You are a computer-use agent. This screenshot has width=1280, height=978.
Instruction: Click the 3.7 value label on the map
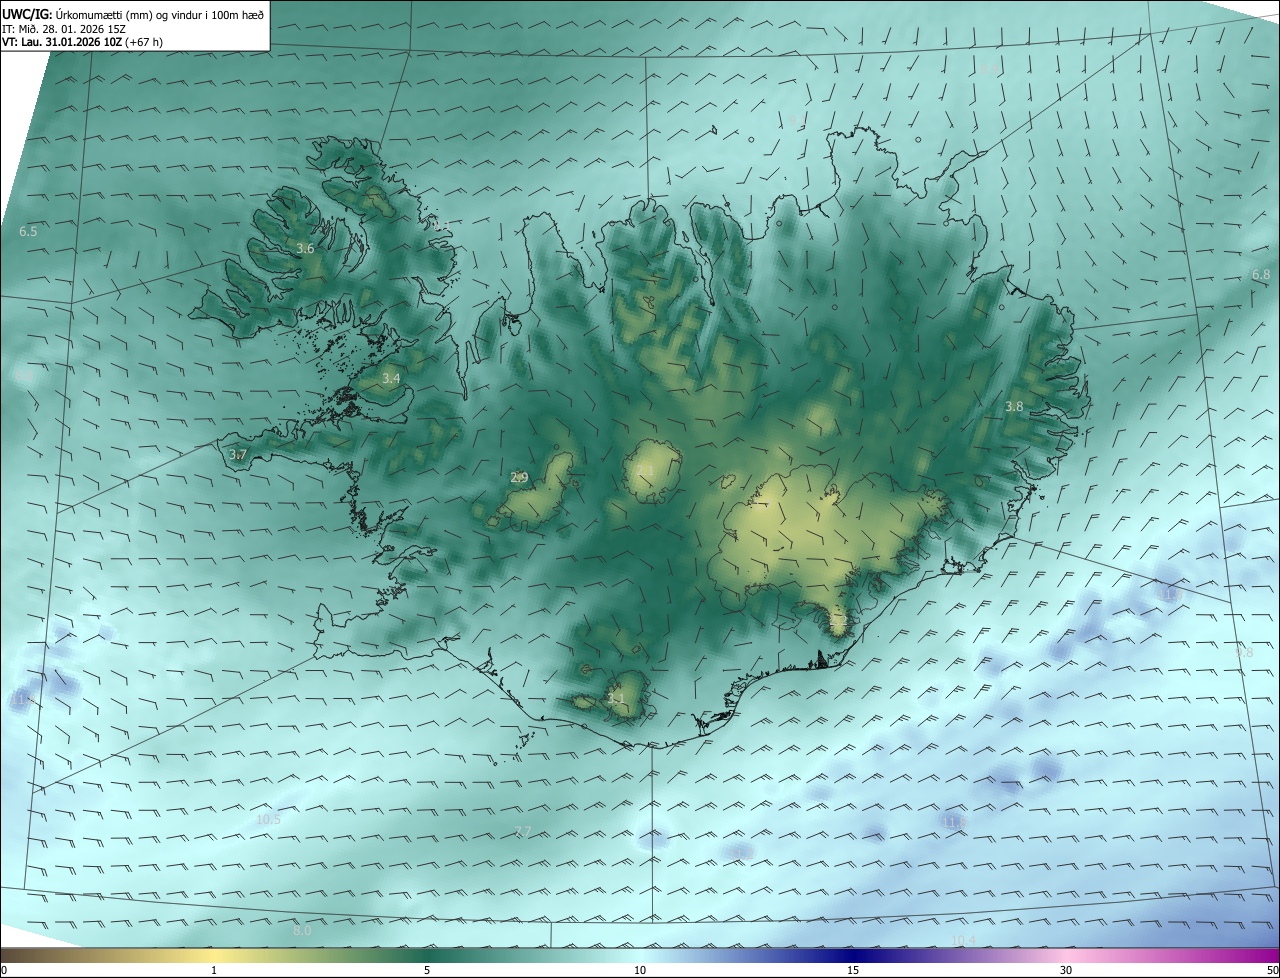coord(238,454)
